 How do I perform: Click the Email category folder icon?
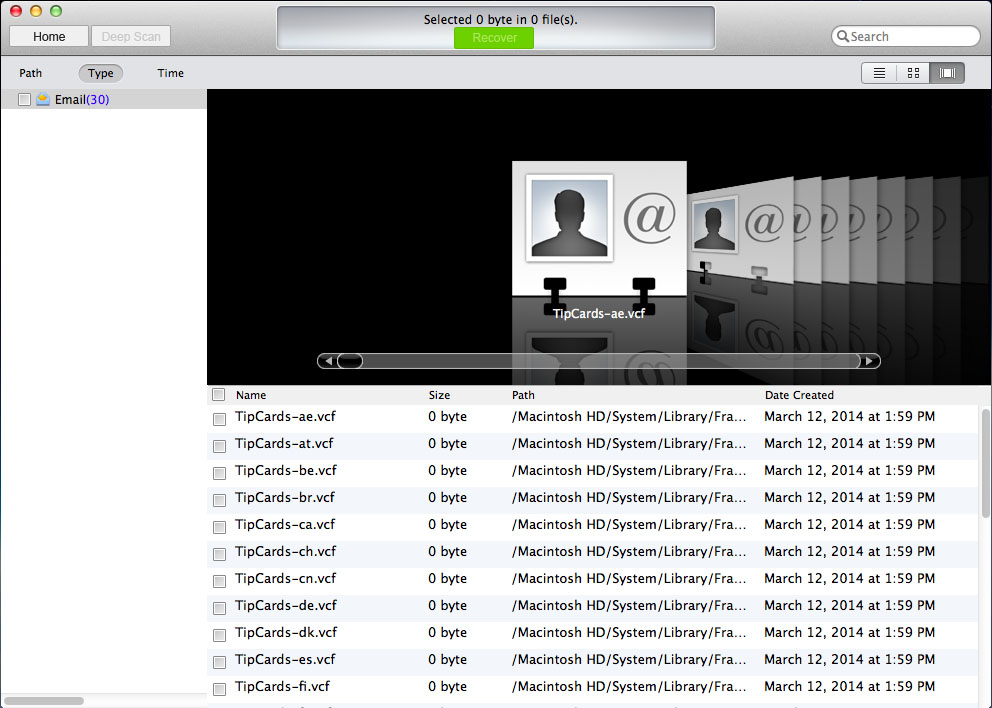(43, 99)
